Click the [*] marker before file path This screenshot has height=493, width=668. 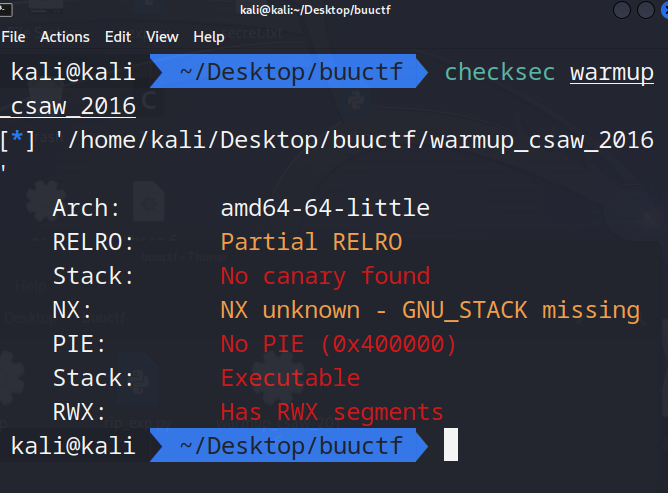(x=18, y=140)
